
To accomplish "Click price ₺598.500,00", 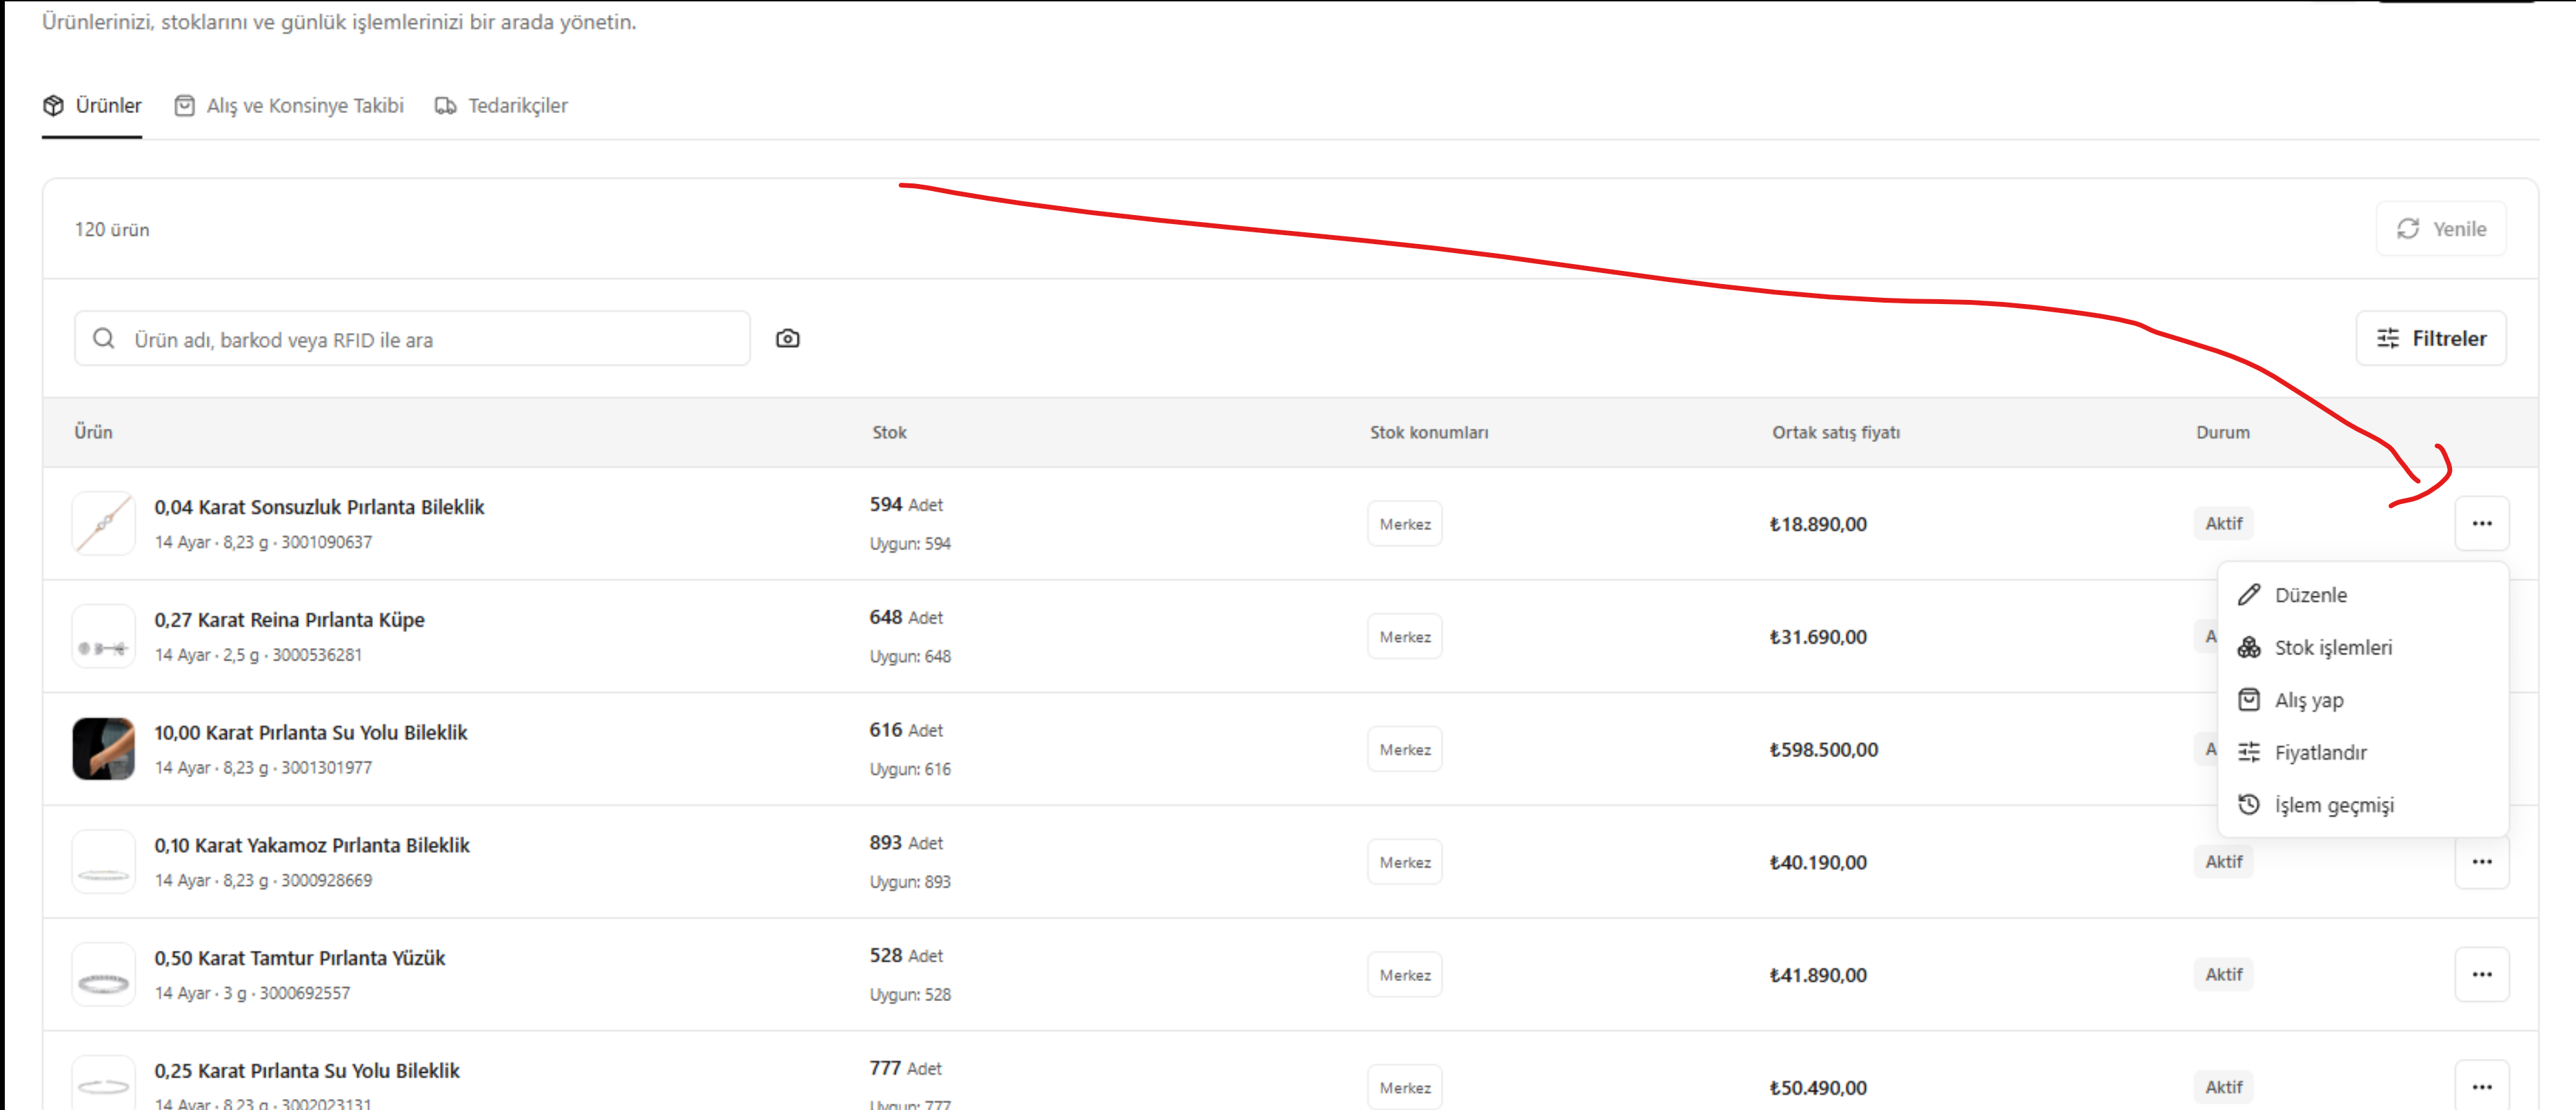I will click(x=1823, y=750).
